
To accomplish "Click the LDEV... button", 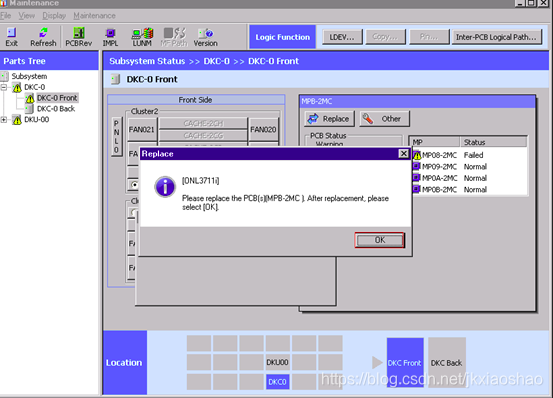I will coord(342,37).
